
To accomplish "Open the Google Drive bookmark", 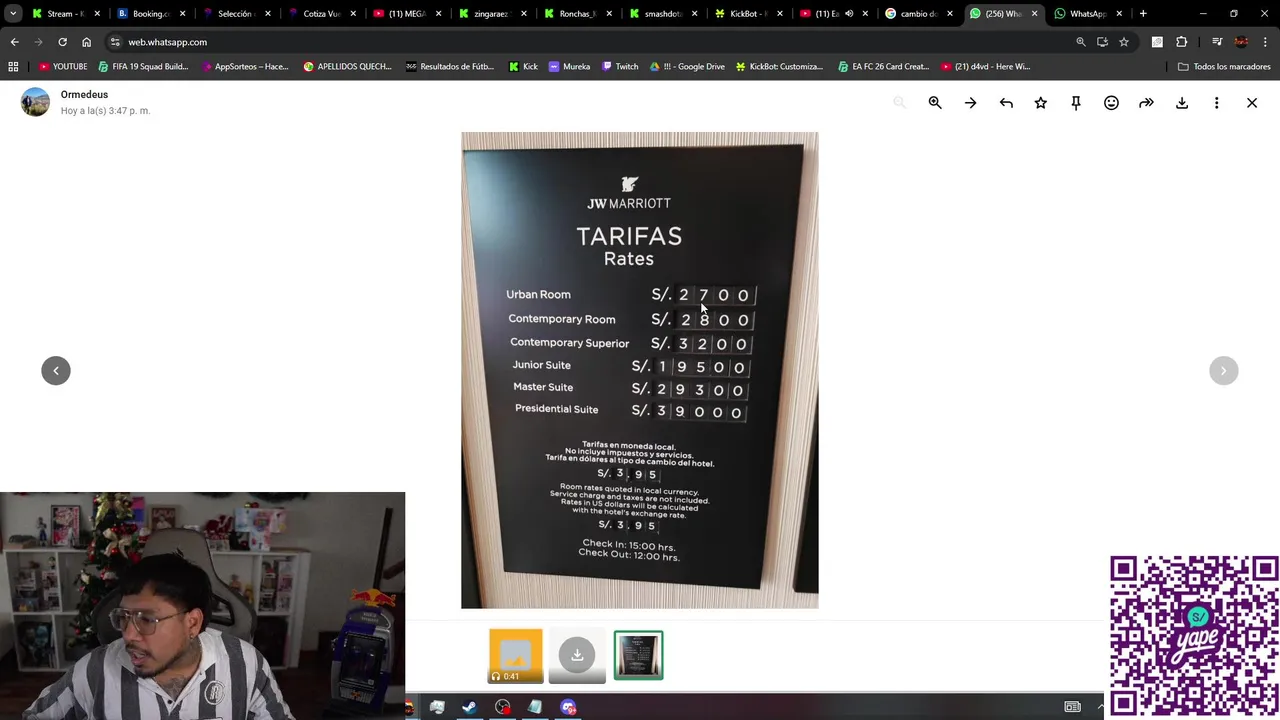I will coord(687,67).
